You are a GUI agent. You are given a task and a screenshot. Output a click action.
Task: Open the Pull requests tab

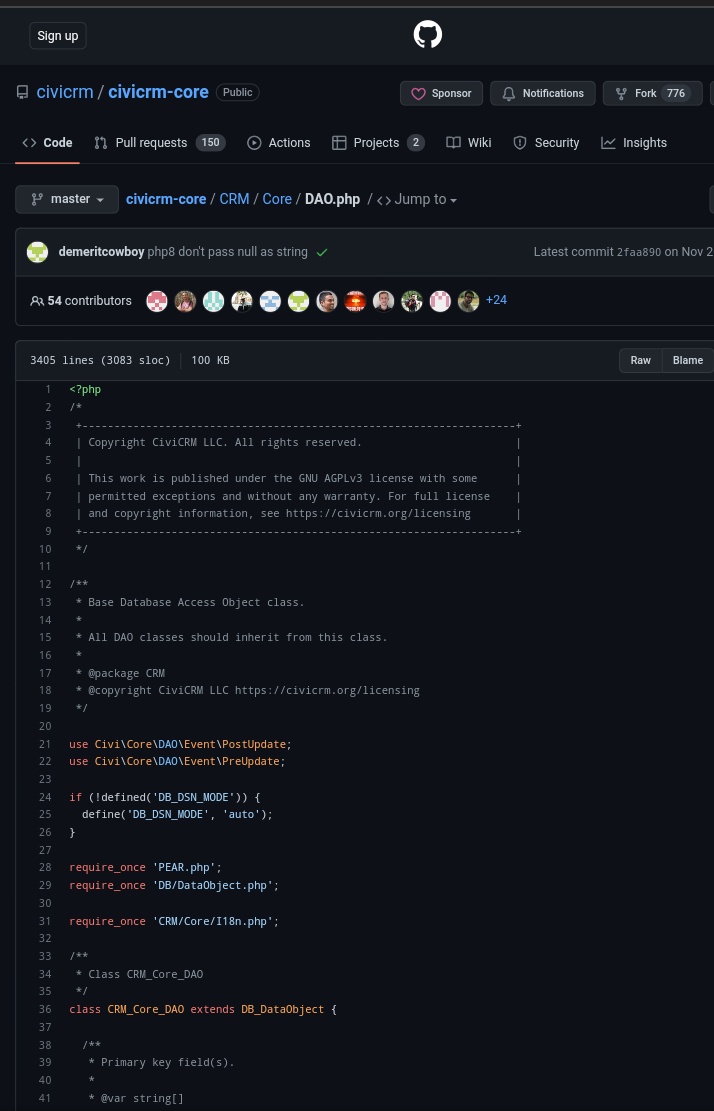click(x=159, y=142)
